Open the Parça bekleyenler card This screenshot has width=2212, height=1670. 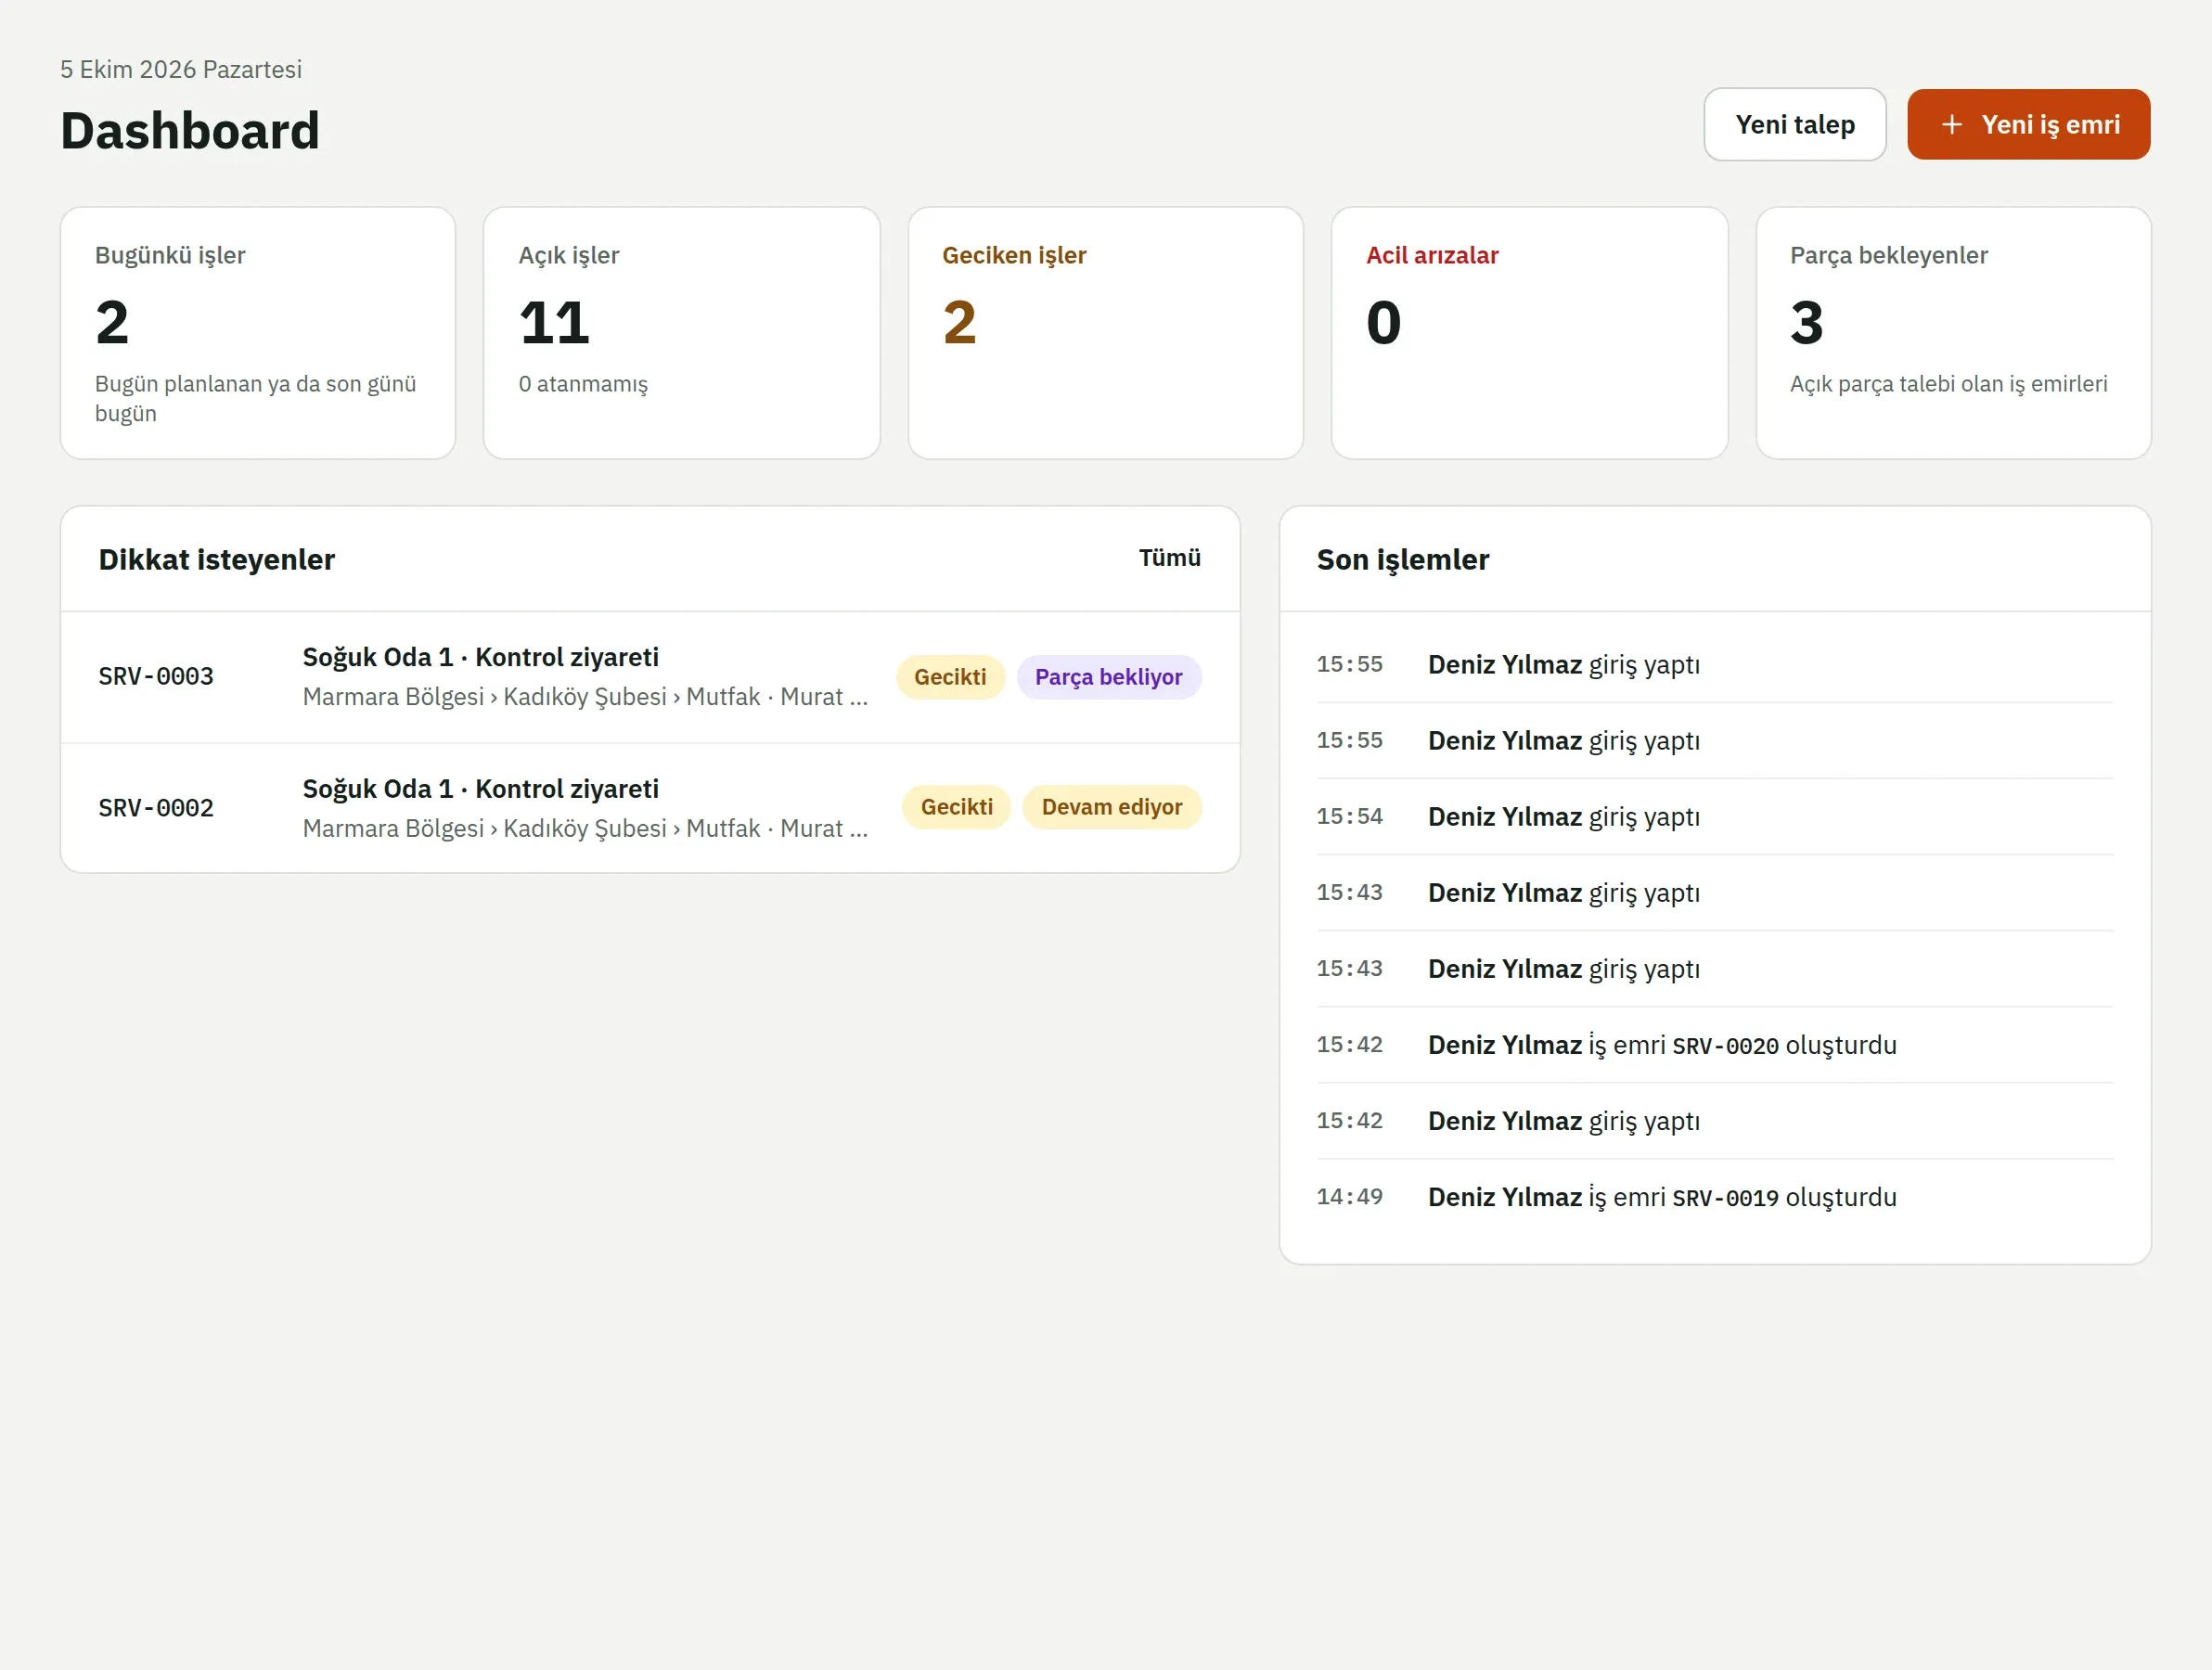(x=1953, y=333)
